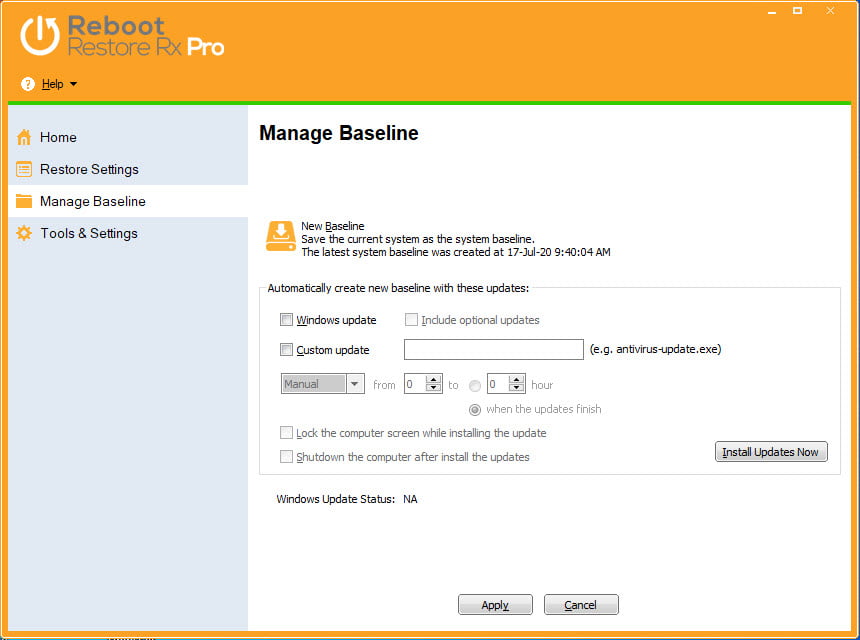This screenshot has height=640, width=860.
Task: Click the 'to' hour value field
Action: coord(497,384)
